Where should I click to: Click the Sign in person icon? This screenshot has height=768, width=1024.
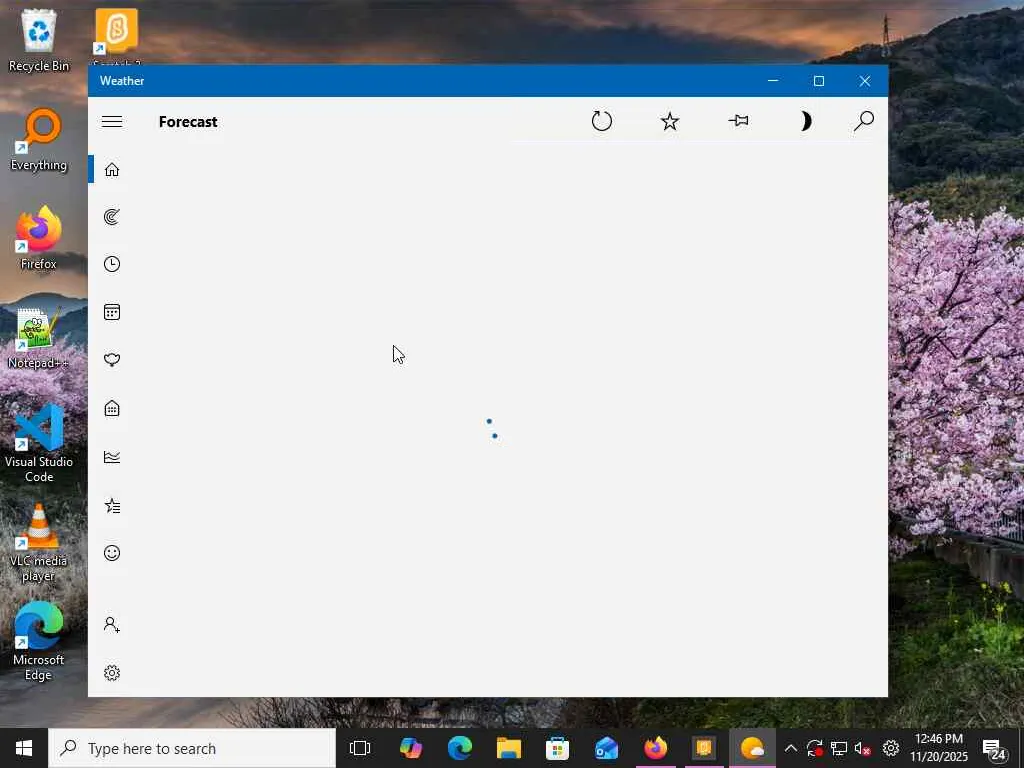pyautogui.click(x=112, y=625)
